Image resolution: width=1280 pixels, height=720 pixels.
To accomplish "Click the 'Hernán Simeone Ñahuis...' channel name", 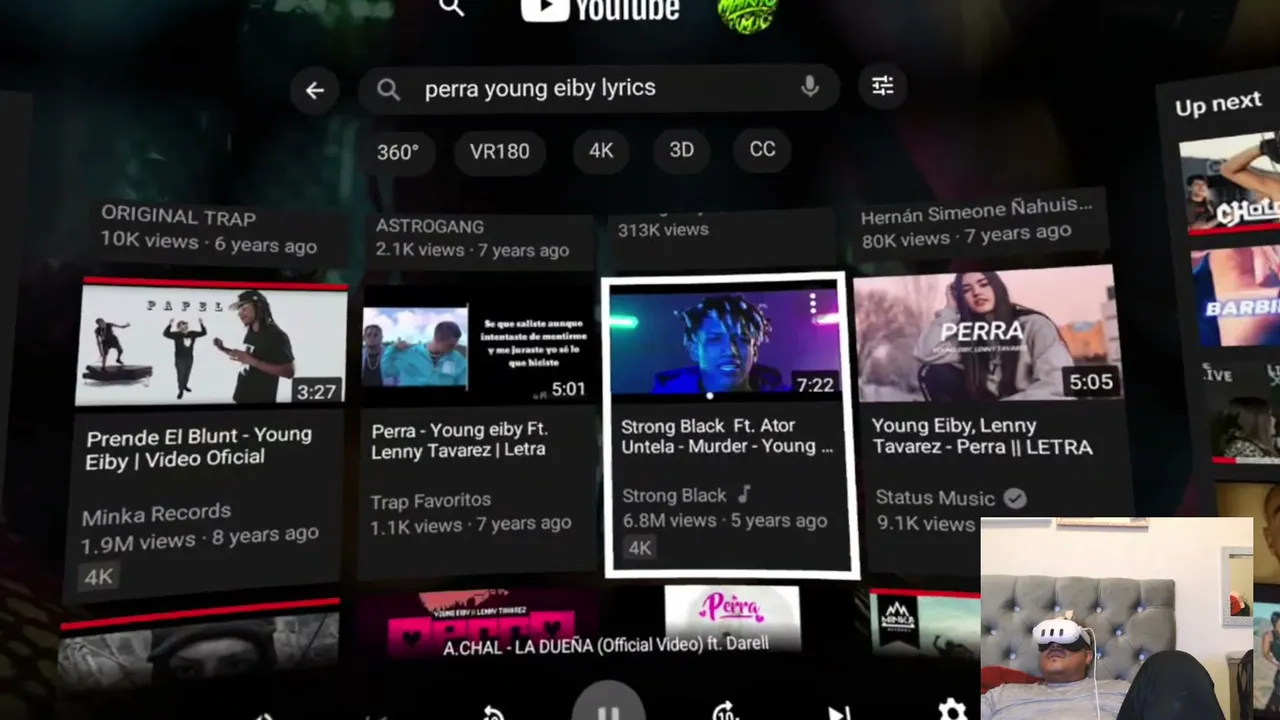I will tap(976, 211).
